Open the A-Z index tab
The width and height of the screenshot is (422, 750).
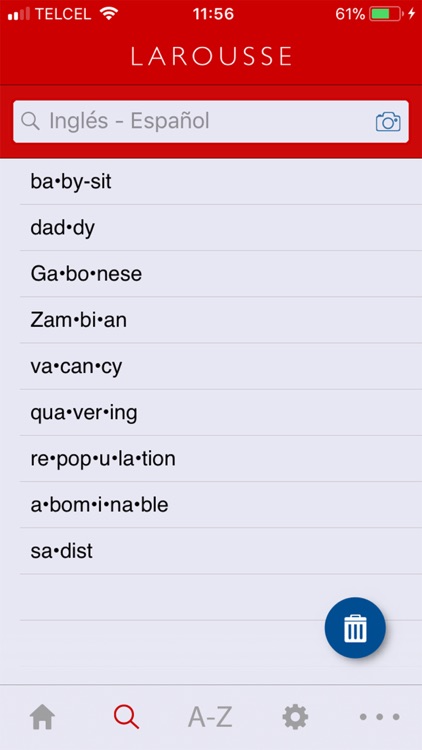point(210,717)
